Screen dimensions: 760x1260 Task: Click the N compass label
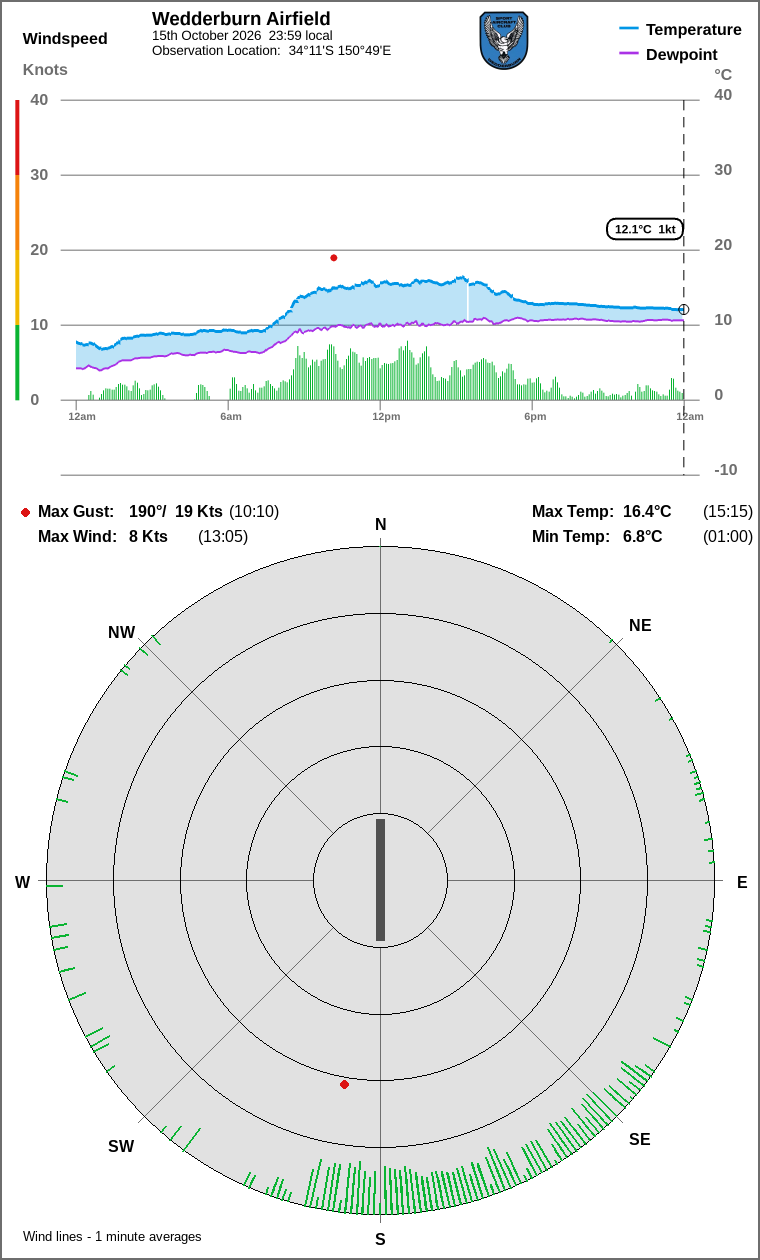coord(380,525)
